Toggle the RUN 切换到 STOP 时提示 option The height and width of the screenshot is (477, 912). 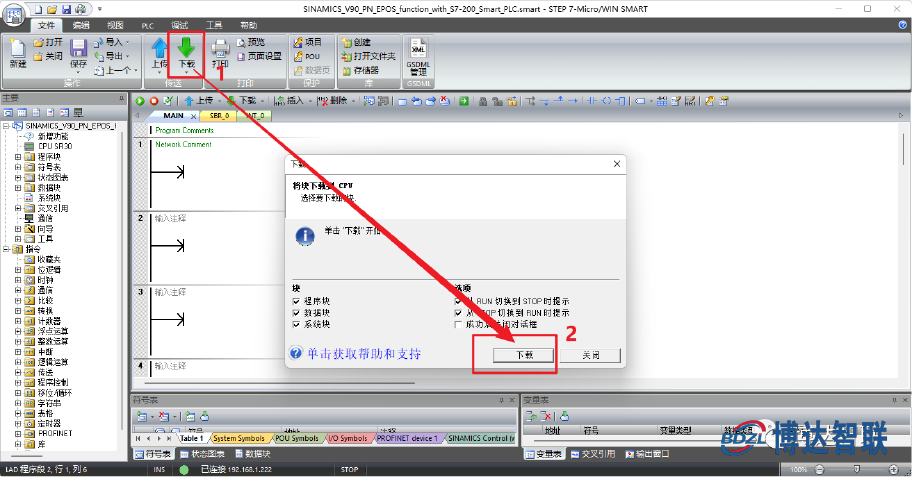[x=458, y=301]
